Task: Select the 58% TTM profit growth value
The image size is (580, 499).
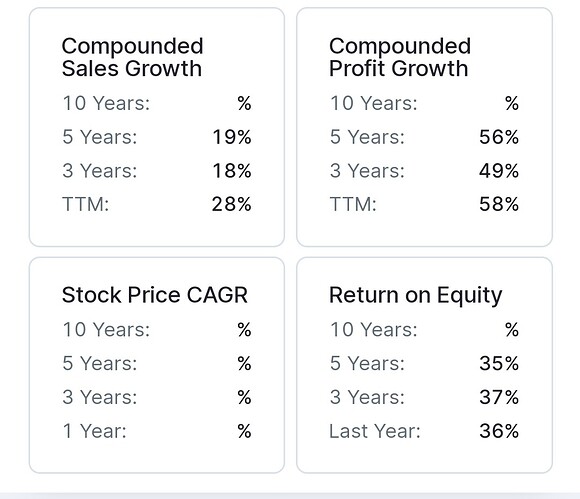Action: 499,204
